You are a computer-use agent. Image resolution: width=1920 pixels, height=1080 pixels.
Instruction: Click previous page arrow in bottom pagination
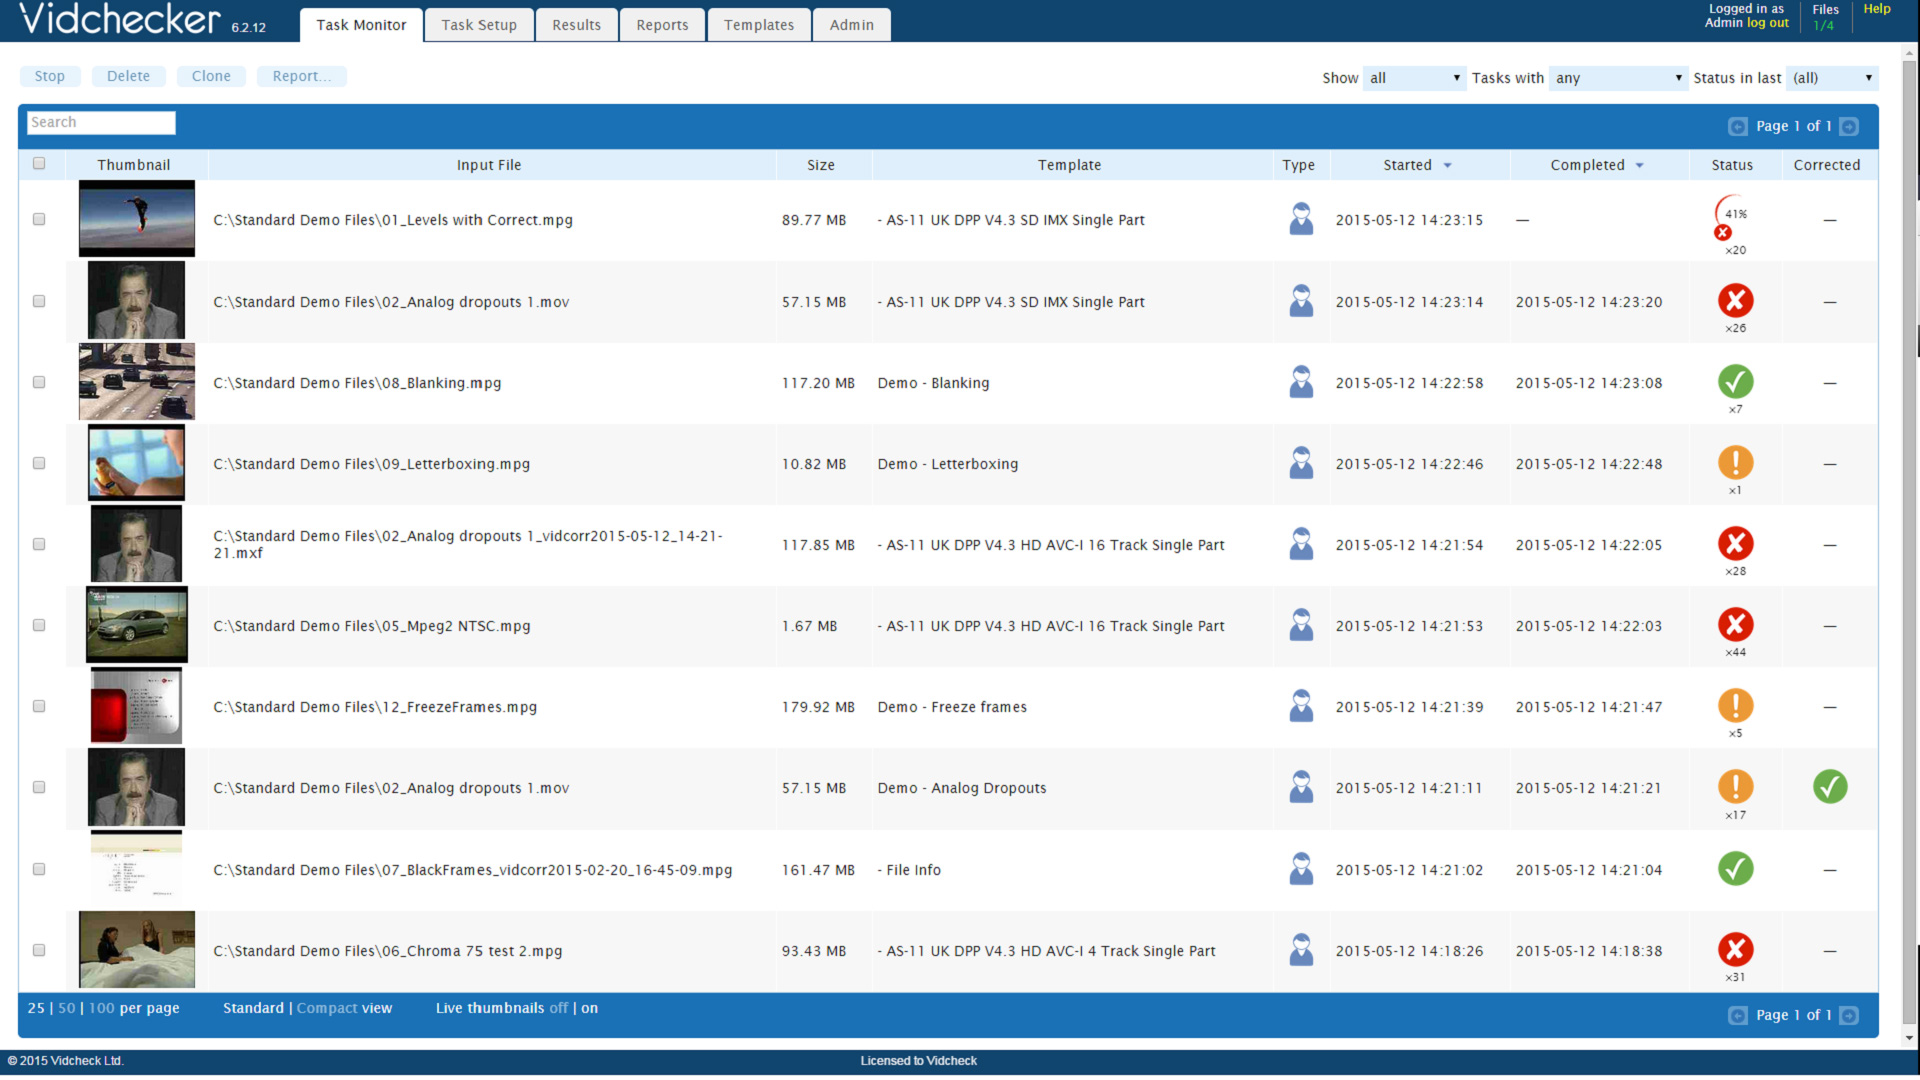point(1737,1016)
